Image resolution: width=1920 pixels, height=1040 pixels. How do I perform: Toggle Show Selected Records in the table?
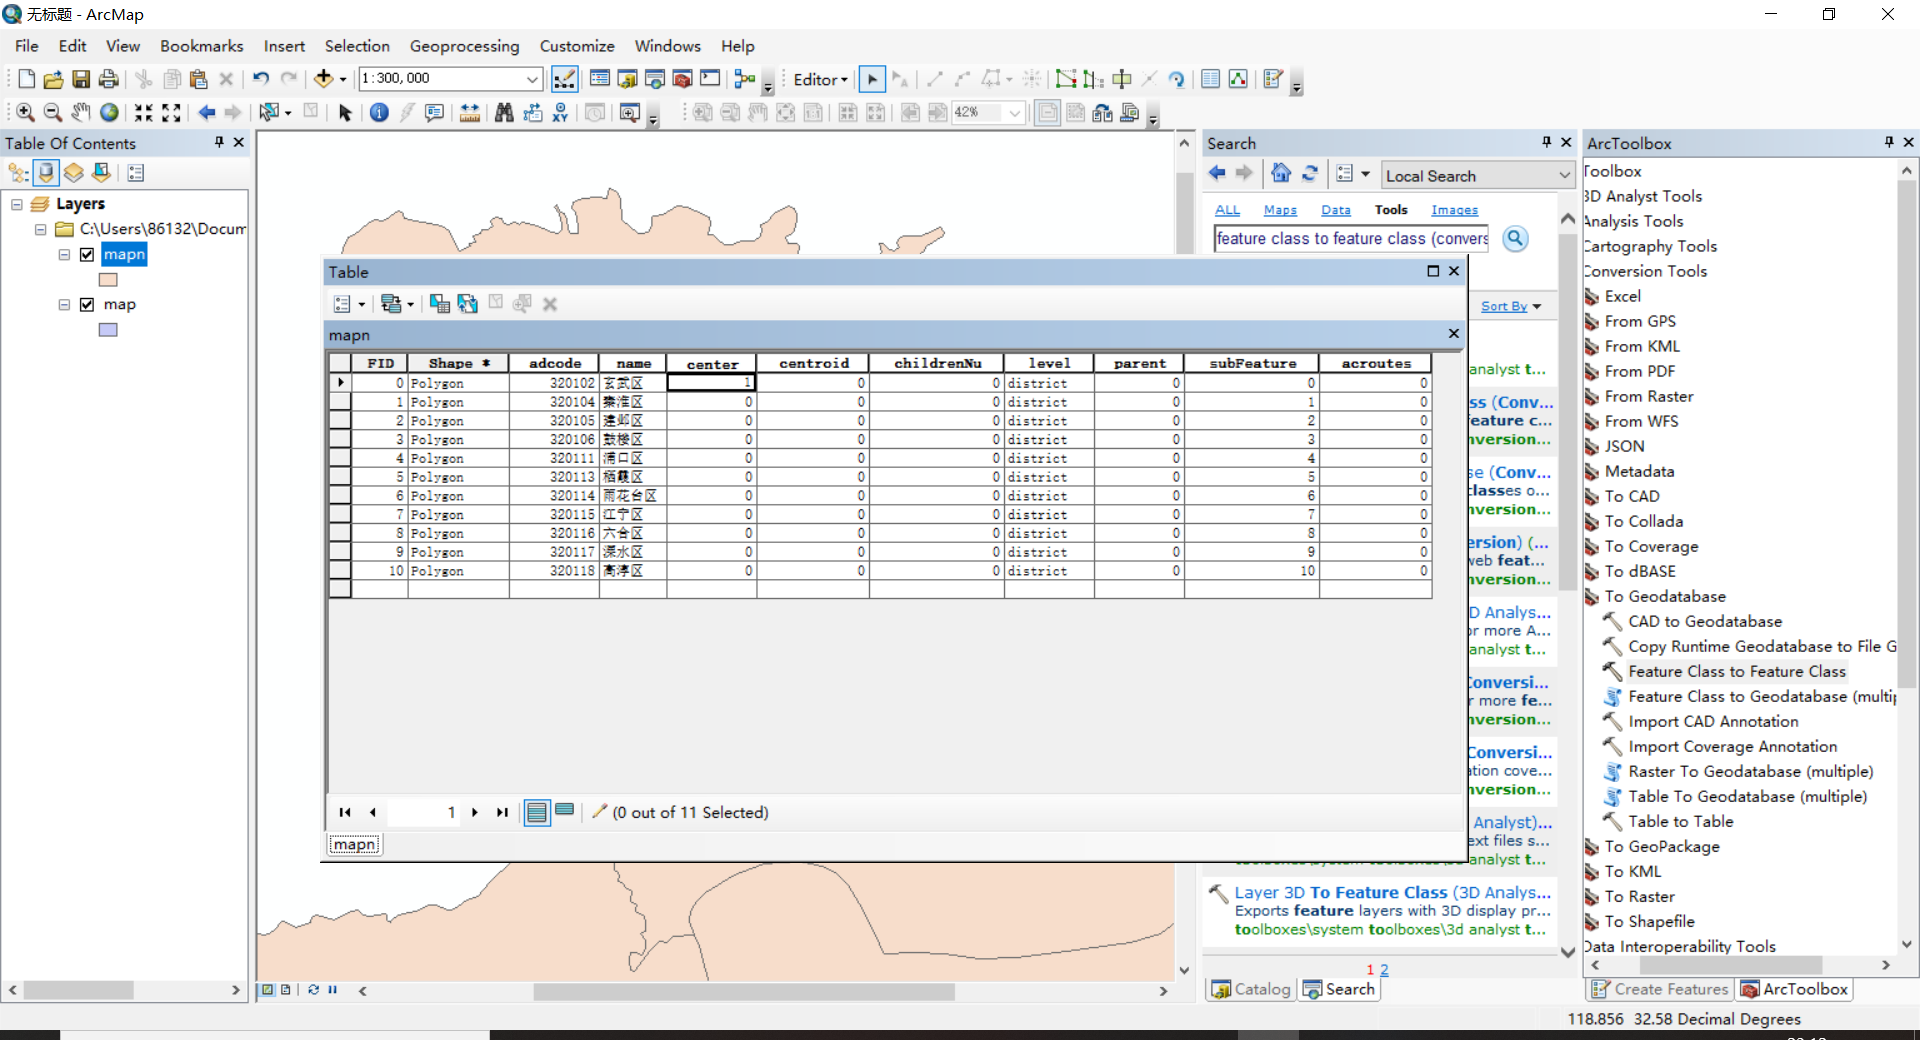tap(565, 812)
